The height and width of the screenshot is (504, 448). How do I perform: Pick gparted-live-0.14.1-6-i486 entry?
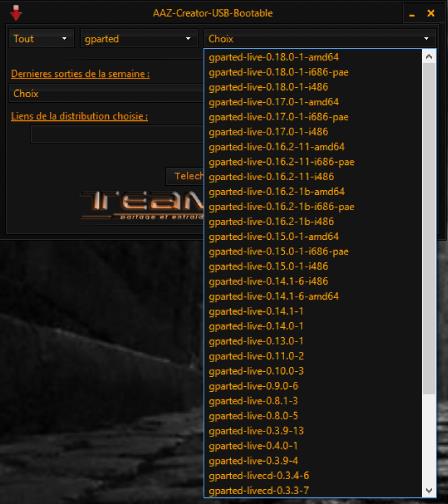(x=313, y=281)
